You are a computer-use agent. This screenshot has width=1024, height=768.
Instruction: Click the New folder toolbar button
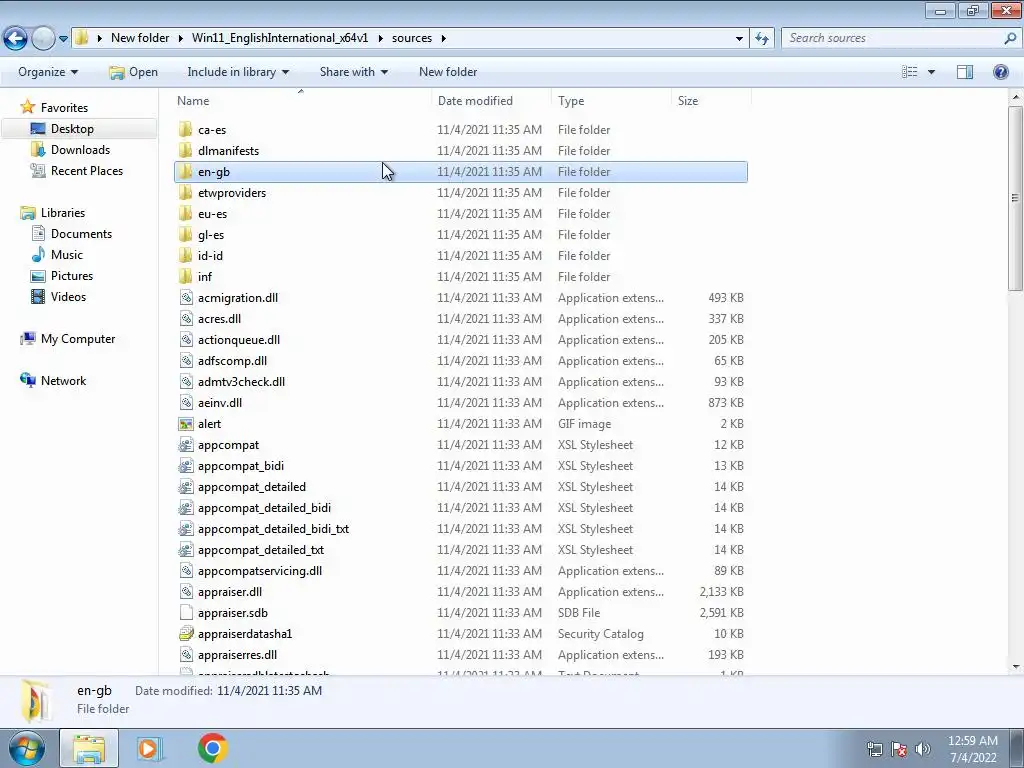pos(448,72)
